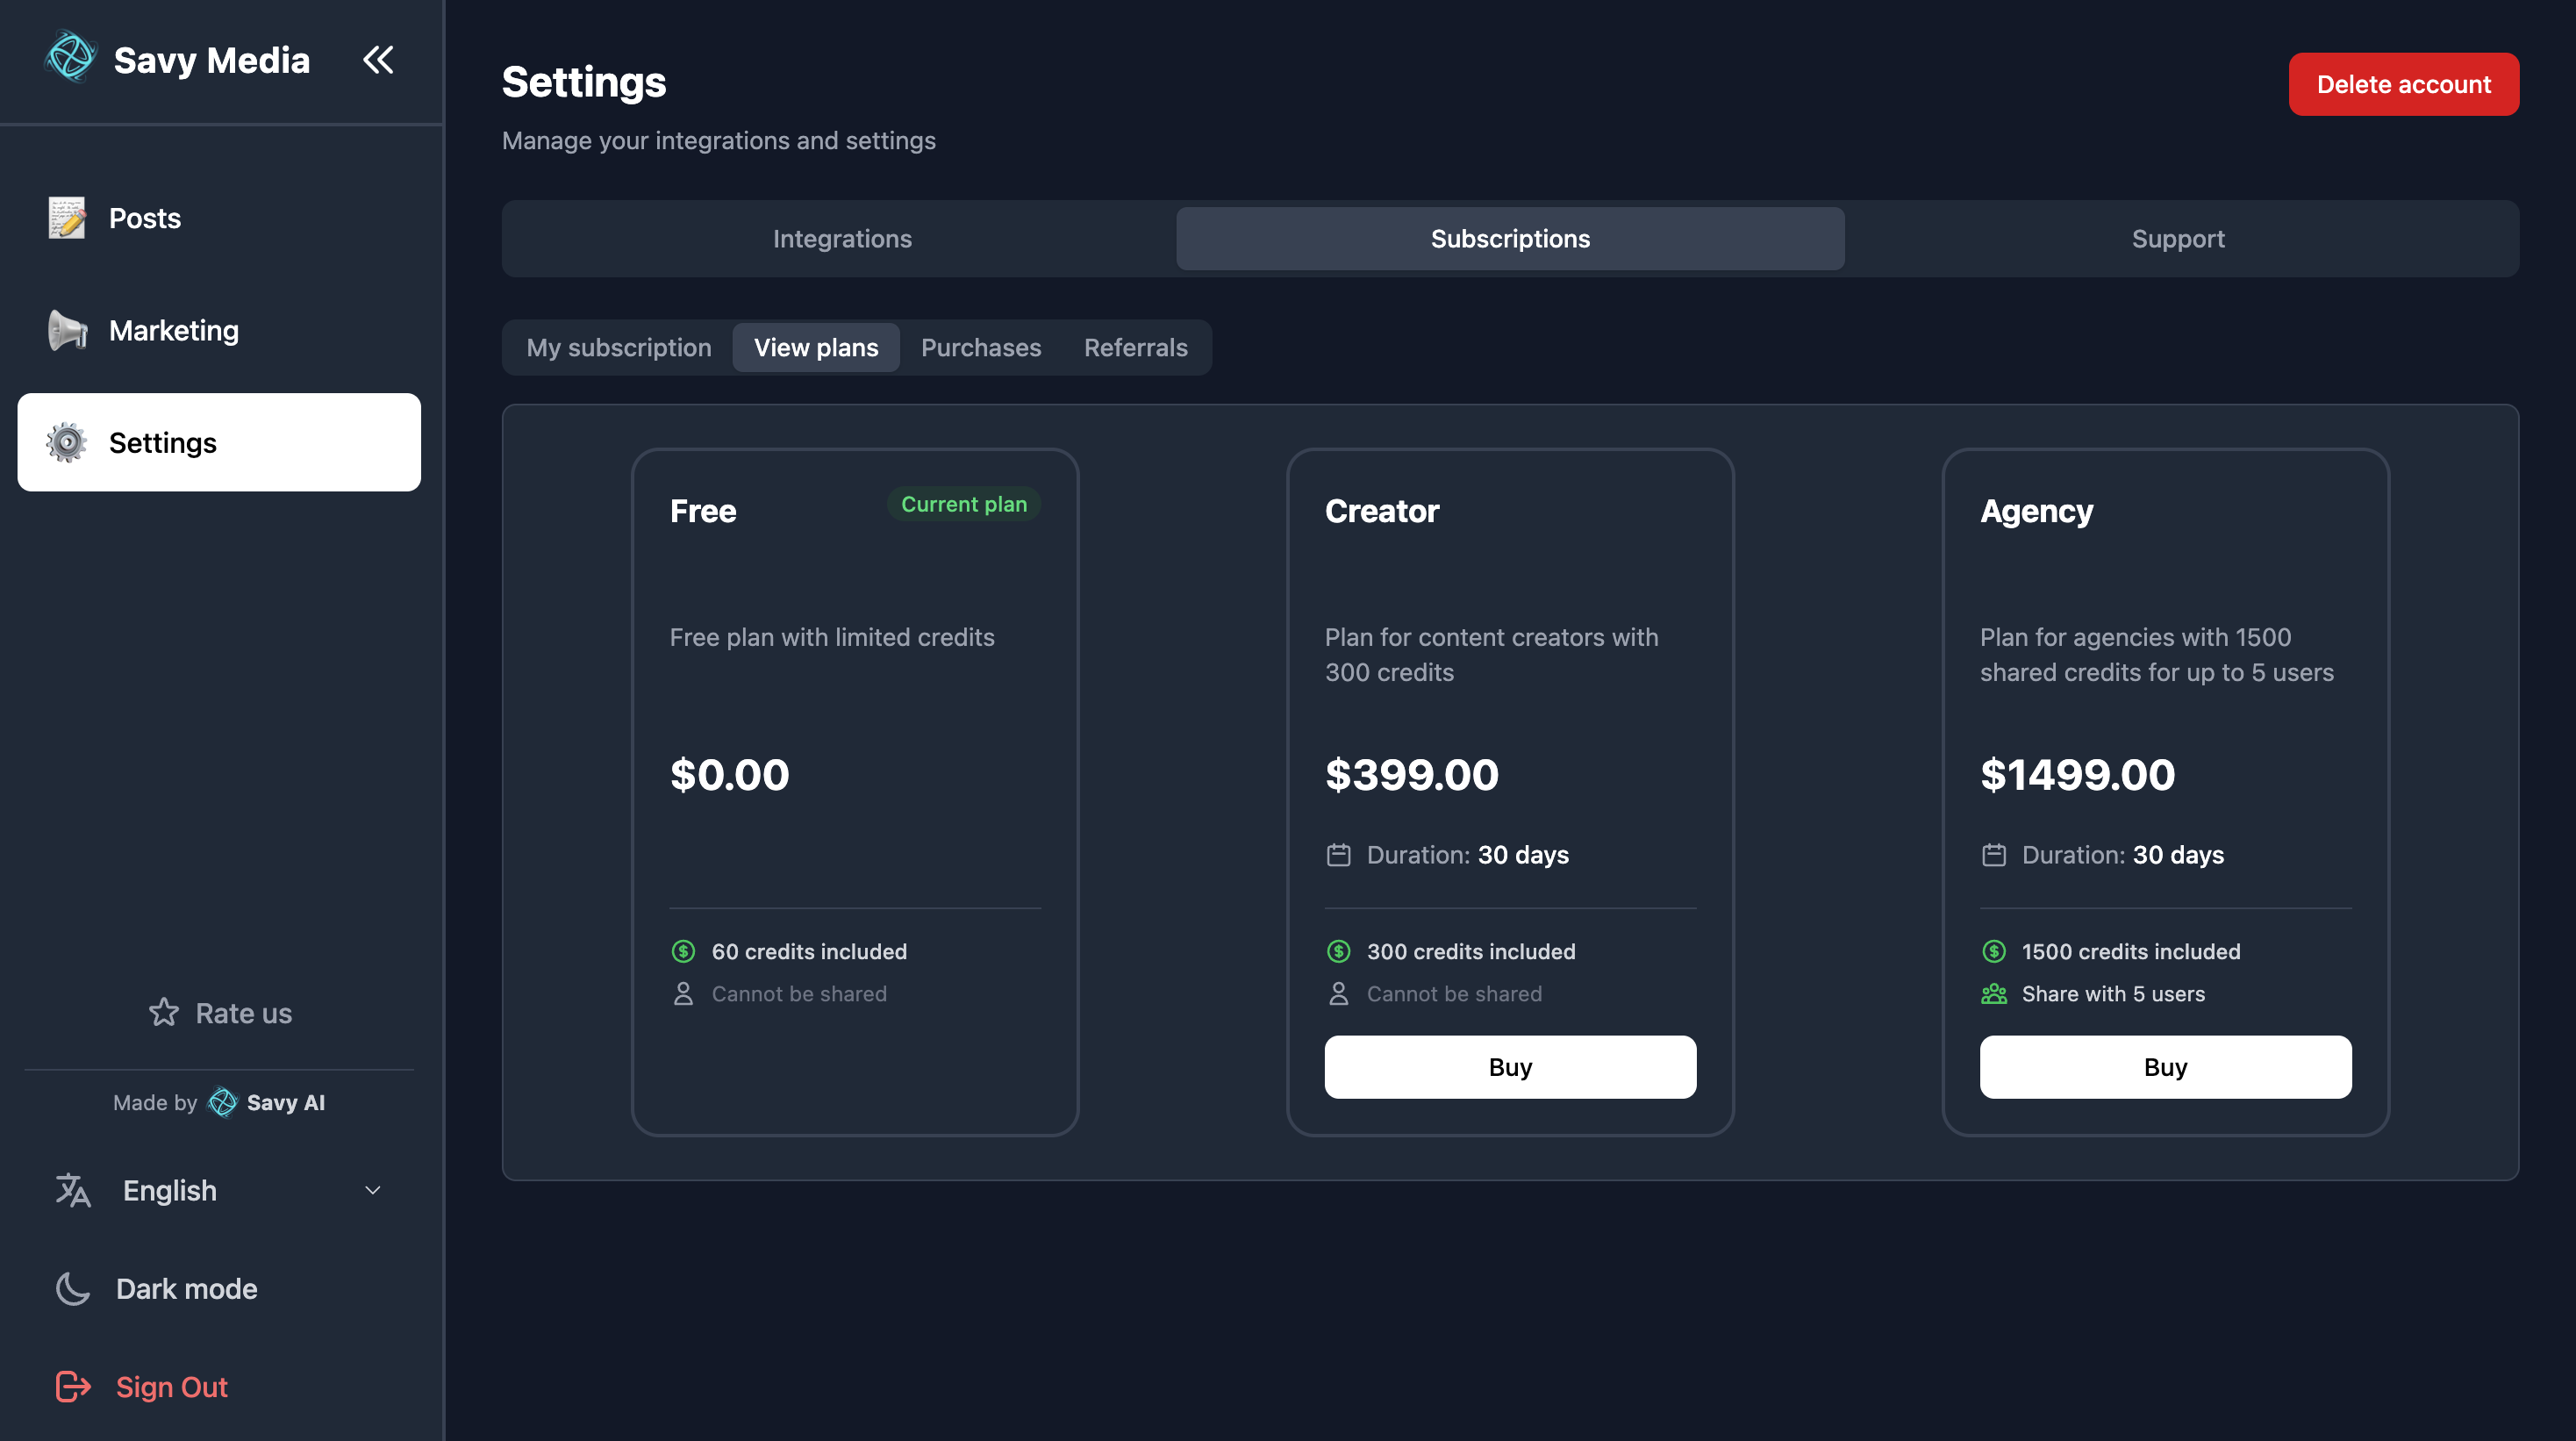Click the Settings gear icon
The height and width of the screenshot is (1441, 2576).
65,442
